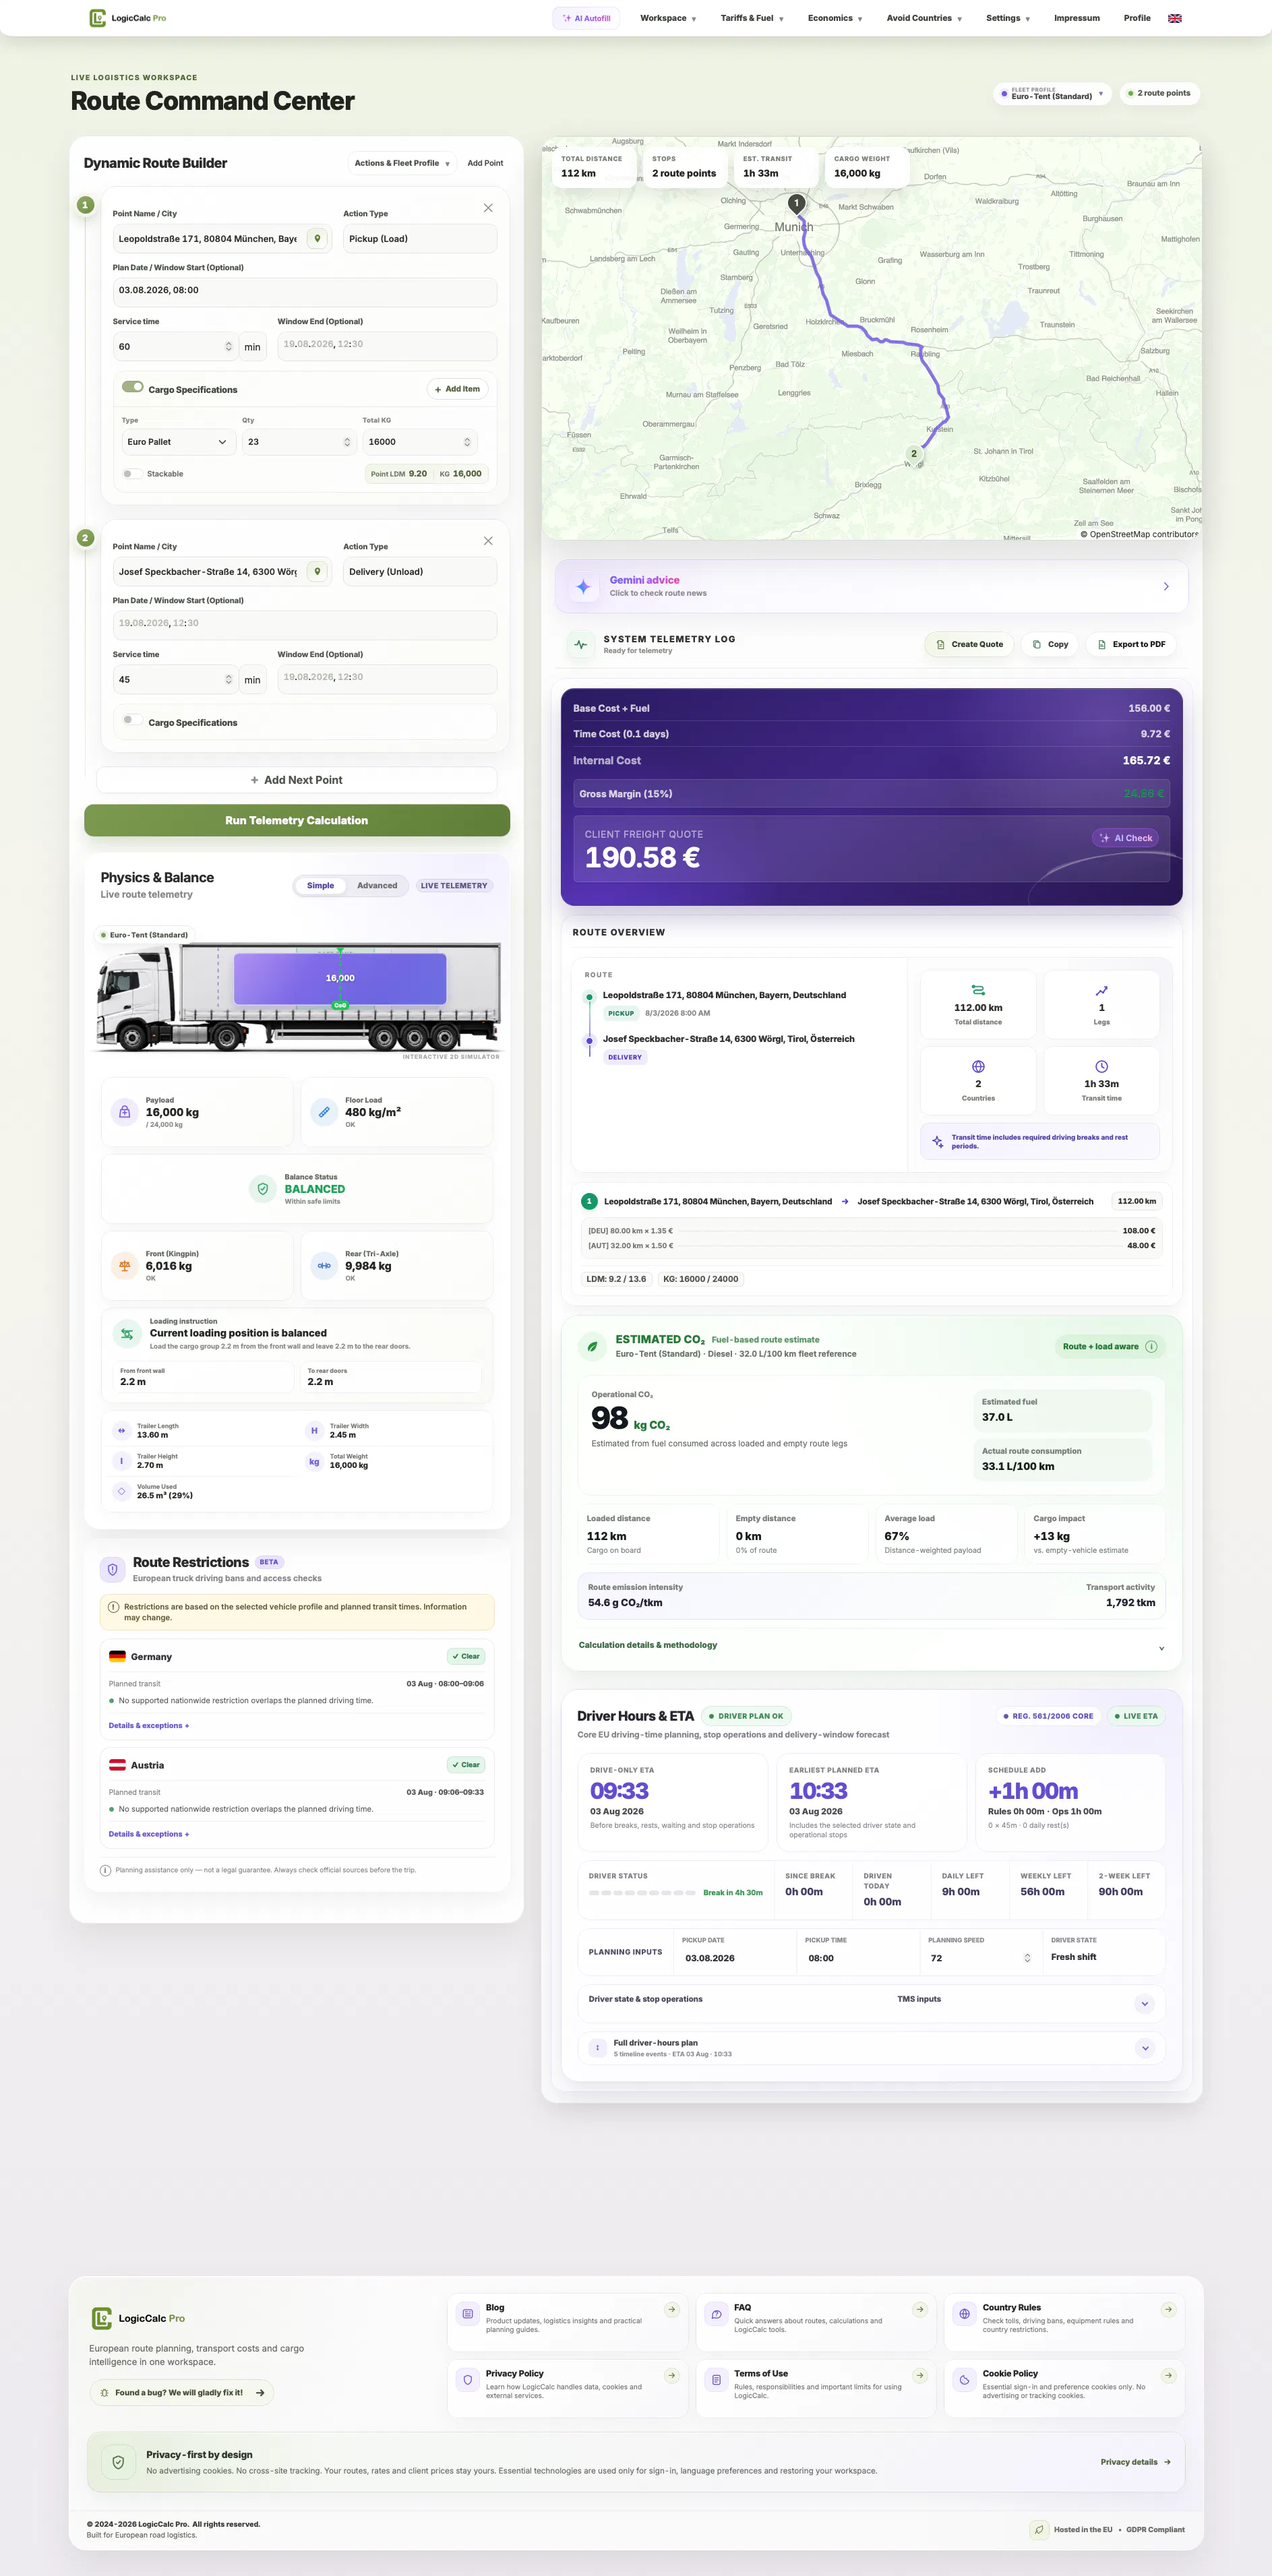Select Advanced physics view
Screen dimensions: 1272x2576
click(x=377, y=885)
